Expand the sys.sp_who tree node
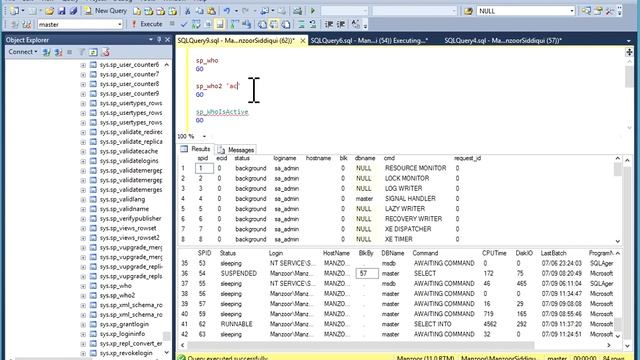Viewport: 640px width, 360px height. pyautogui.click(x=83, y=286)
